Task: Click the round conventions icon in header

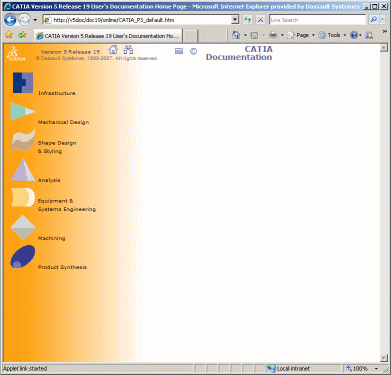Action: pyautogui.click(x=193, y=51)
